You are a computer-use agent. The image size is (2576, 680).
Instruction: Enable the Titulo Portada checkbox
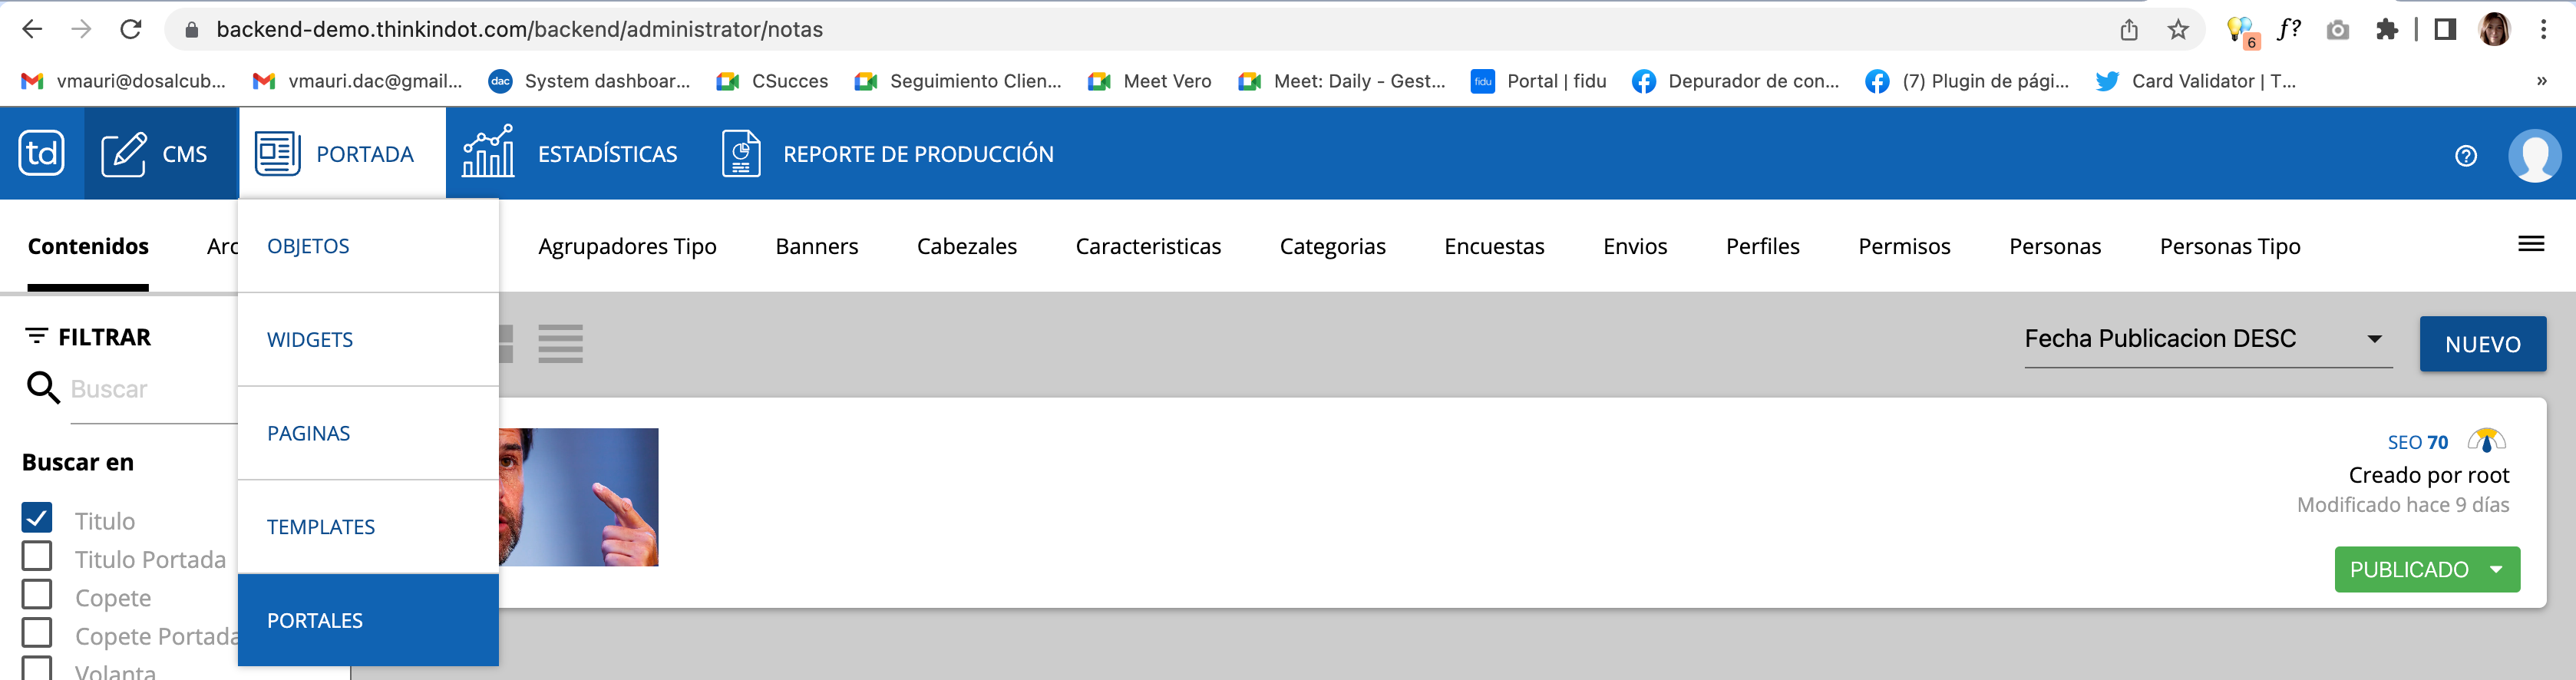click(37, 556)
